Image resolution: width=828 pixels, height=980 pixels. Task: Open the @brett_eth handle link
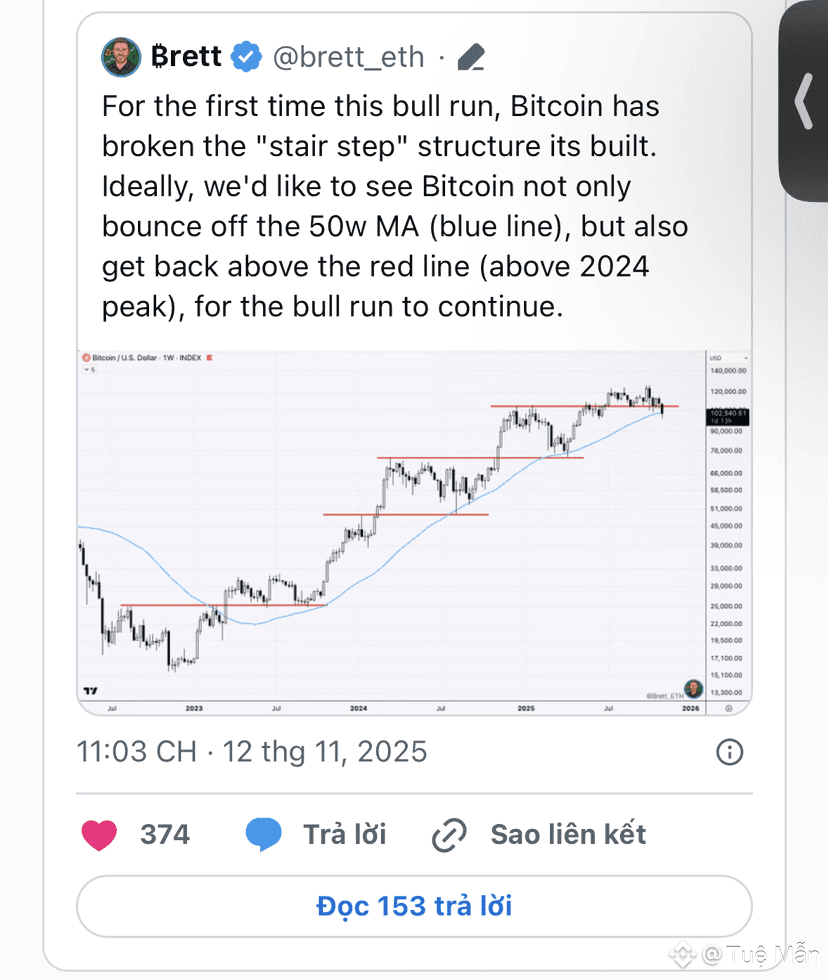(x=349, y=57)
